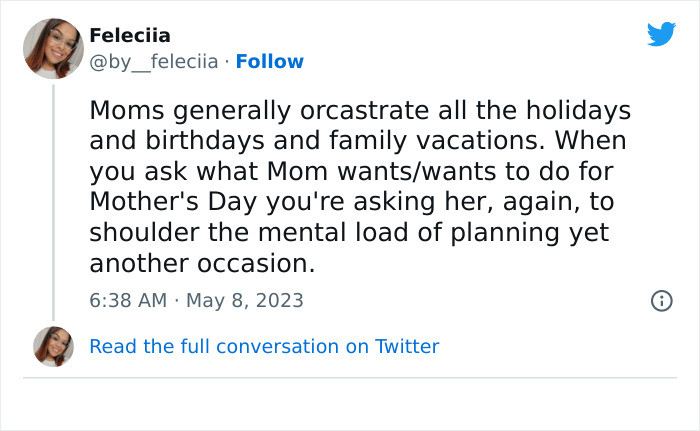
Task: Open the tweet info icon
Action: point(661,300)
